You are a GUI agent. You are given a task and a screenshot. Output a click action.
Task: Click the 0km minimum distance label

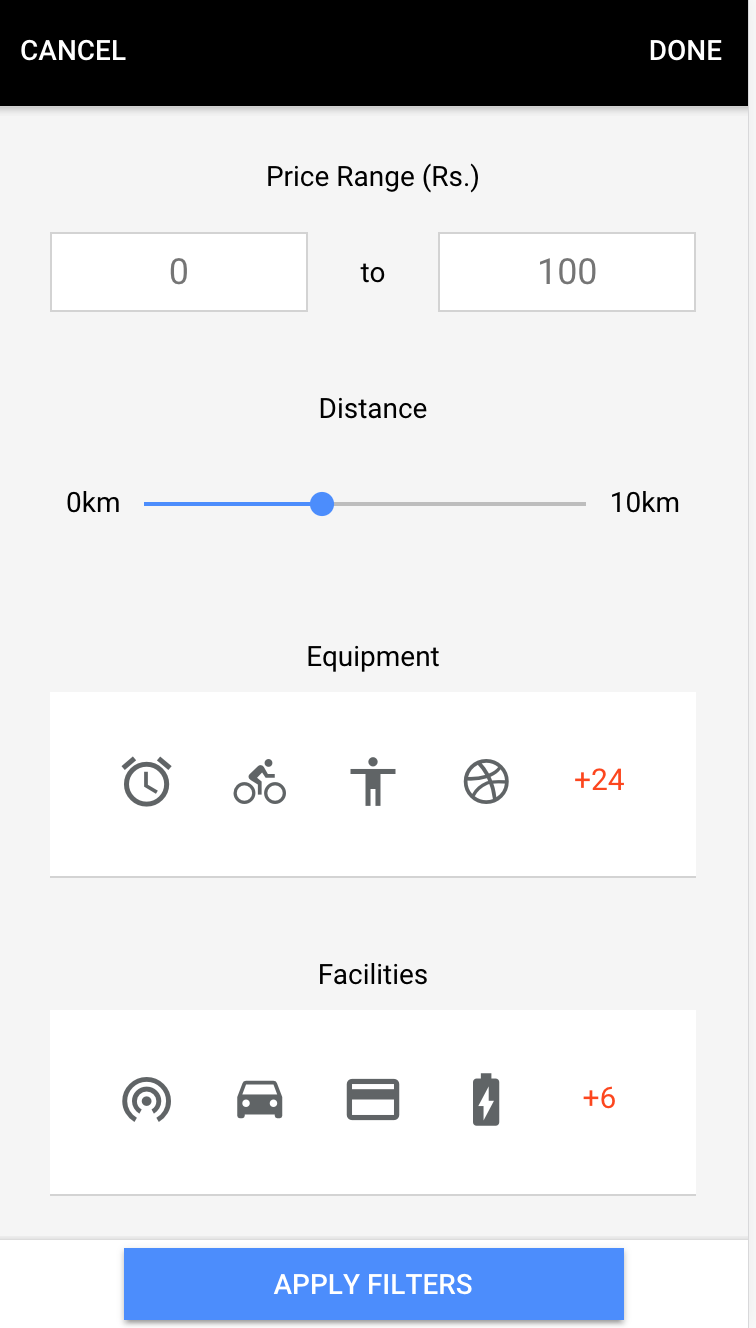point(93,503)
